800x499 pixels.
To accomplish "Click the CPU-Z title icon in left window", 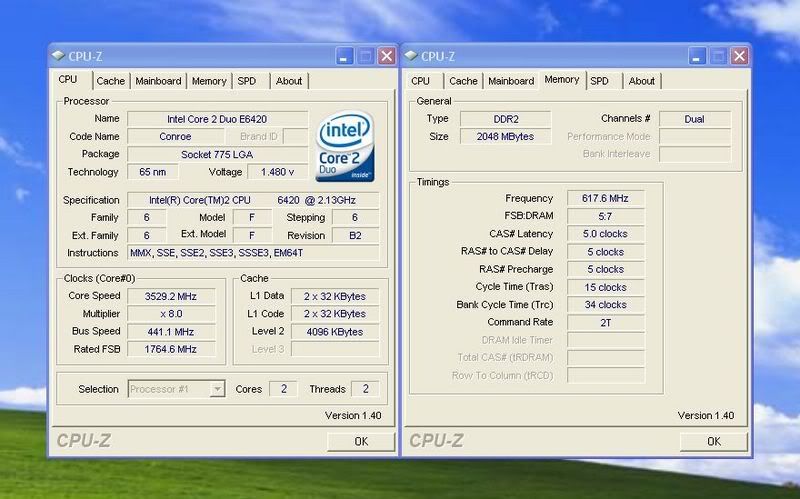I will point(58,56).
